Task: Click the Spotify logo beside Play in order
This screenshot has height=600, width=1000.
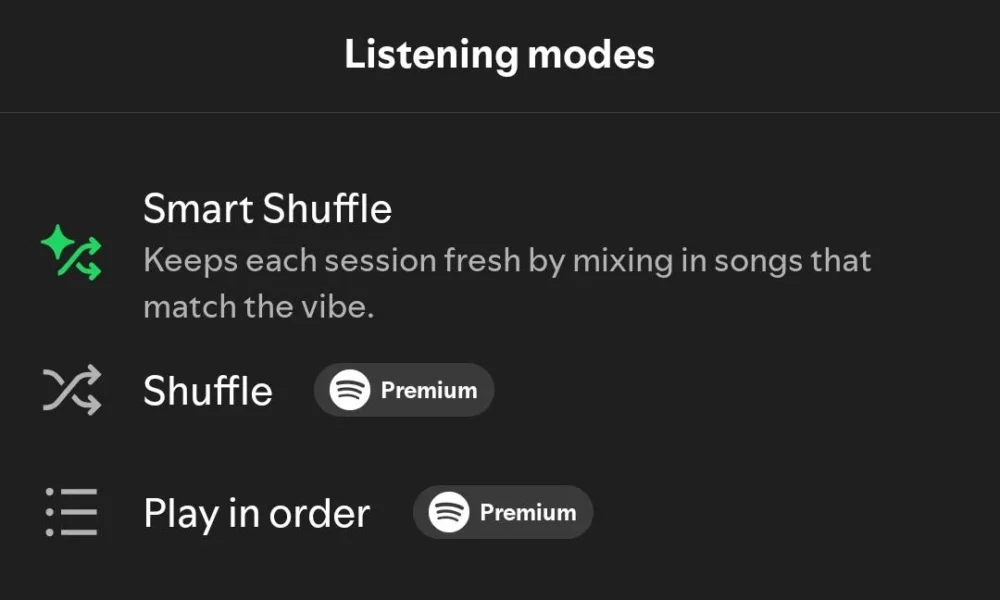Action: (x=449, y=512)
